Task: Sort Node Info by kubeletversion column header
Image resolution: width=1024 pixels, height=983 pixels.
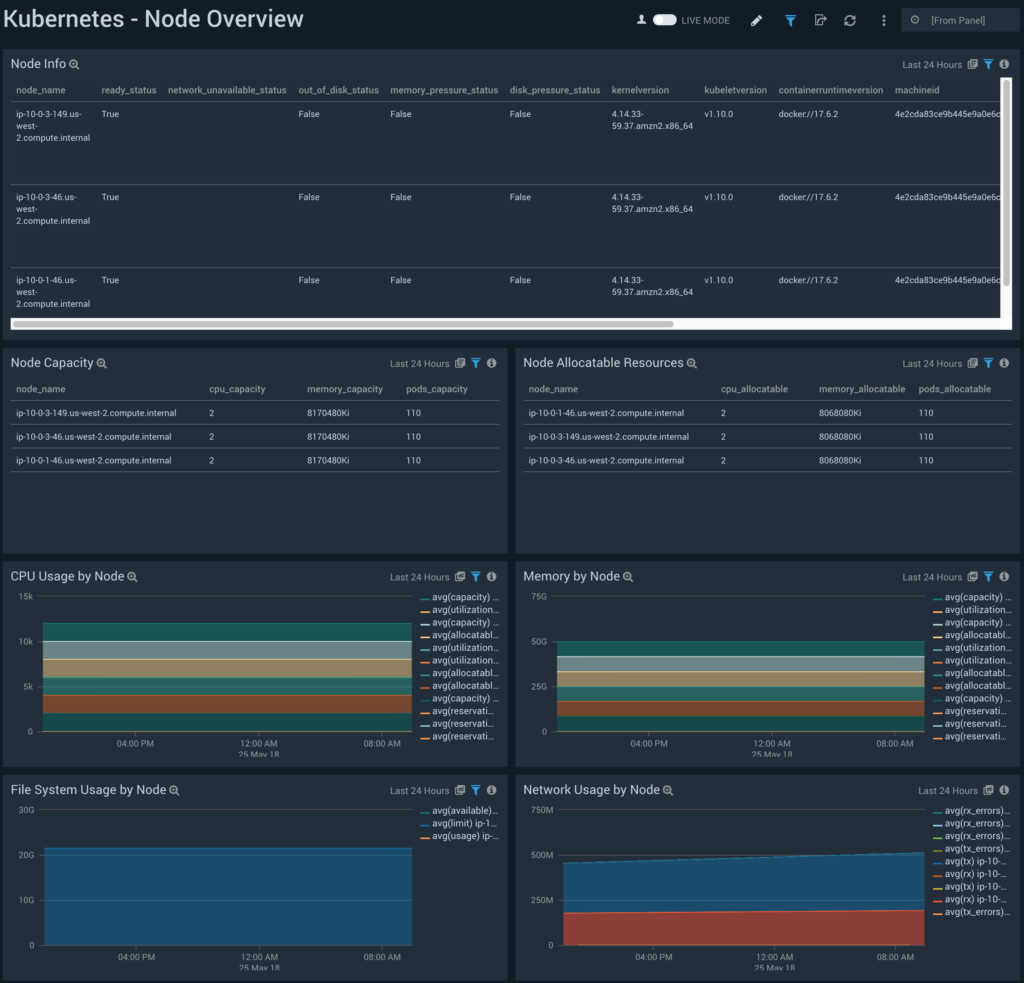Action: [x=735, y=90]
